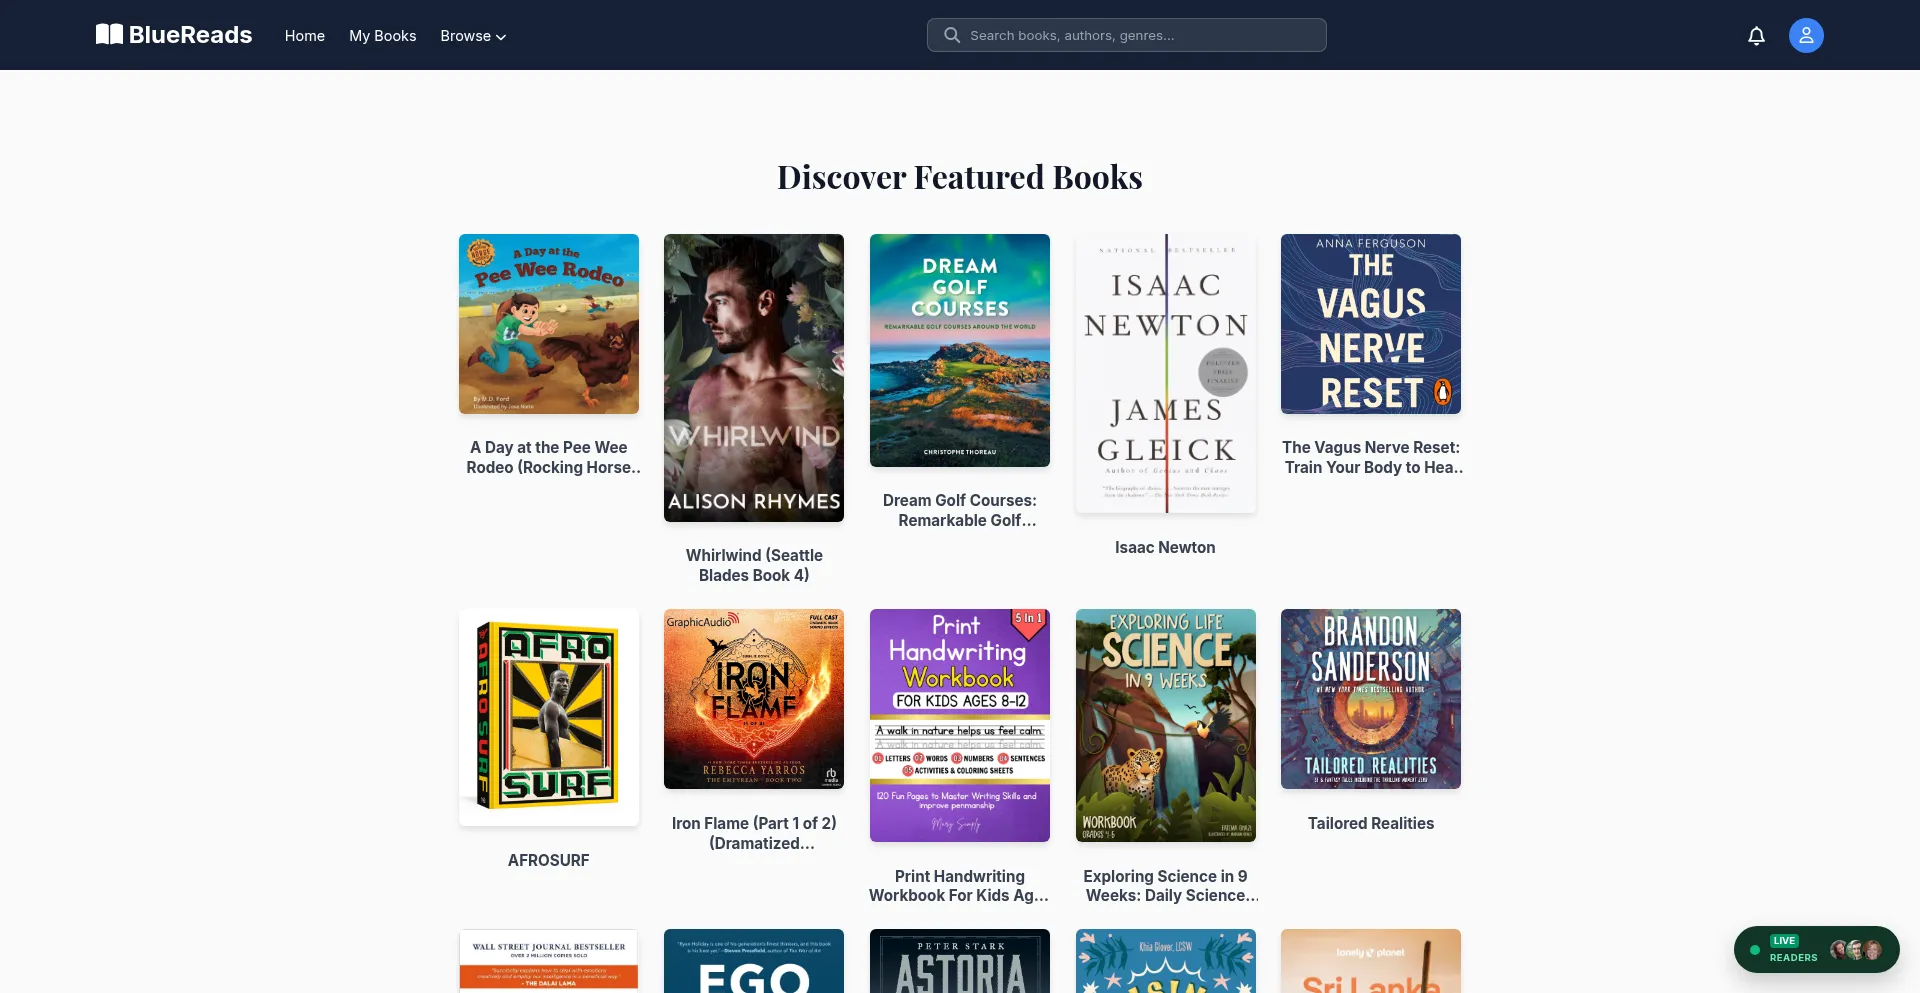The width and height of the screenshot is (1920, 993).
Task: Click the title 'Dream Golf Courses: Remarkable Golf...'
Action: click(x=960, y=510)
